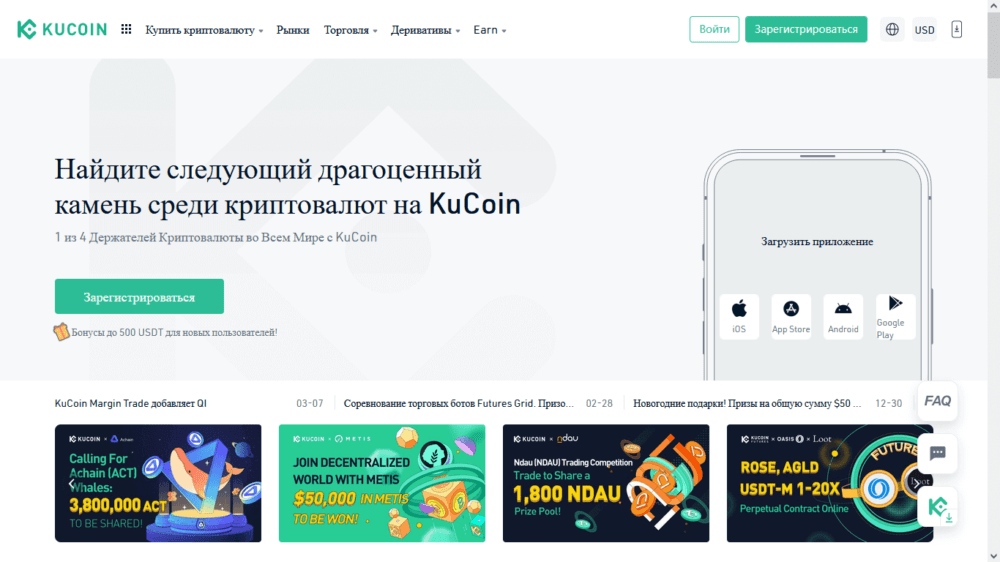Expand the Торговля dropdown menu

pyautogui.click(x=350, y=30)
